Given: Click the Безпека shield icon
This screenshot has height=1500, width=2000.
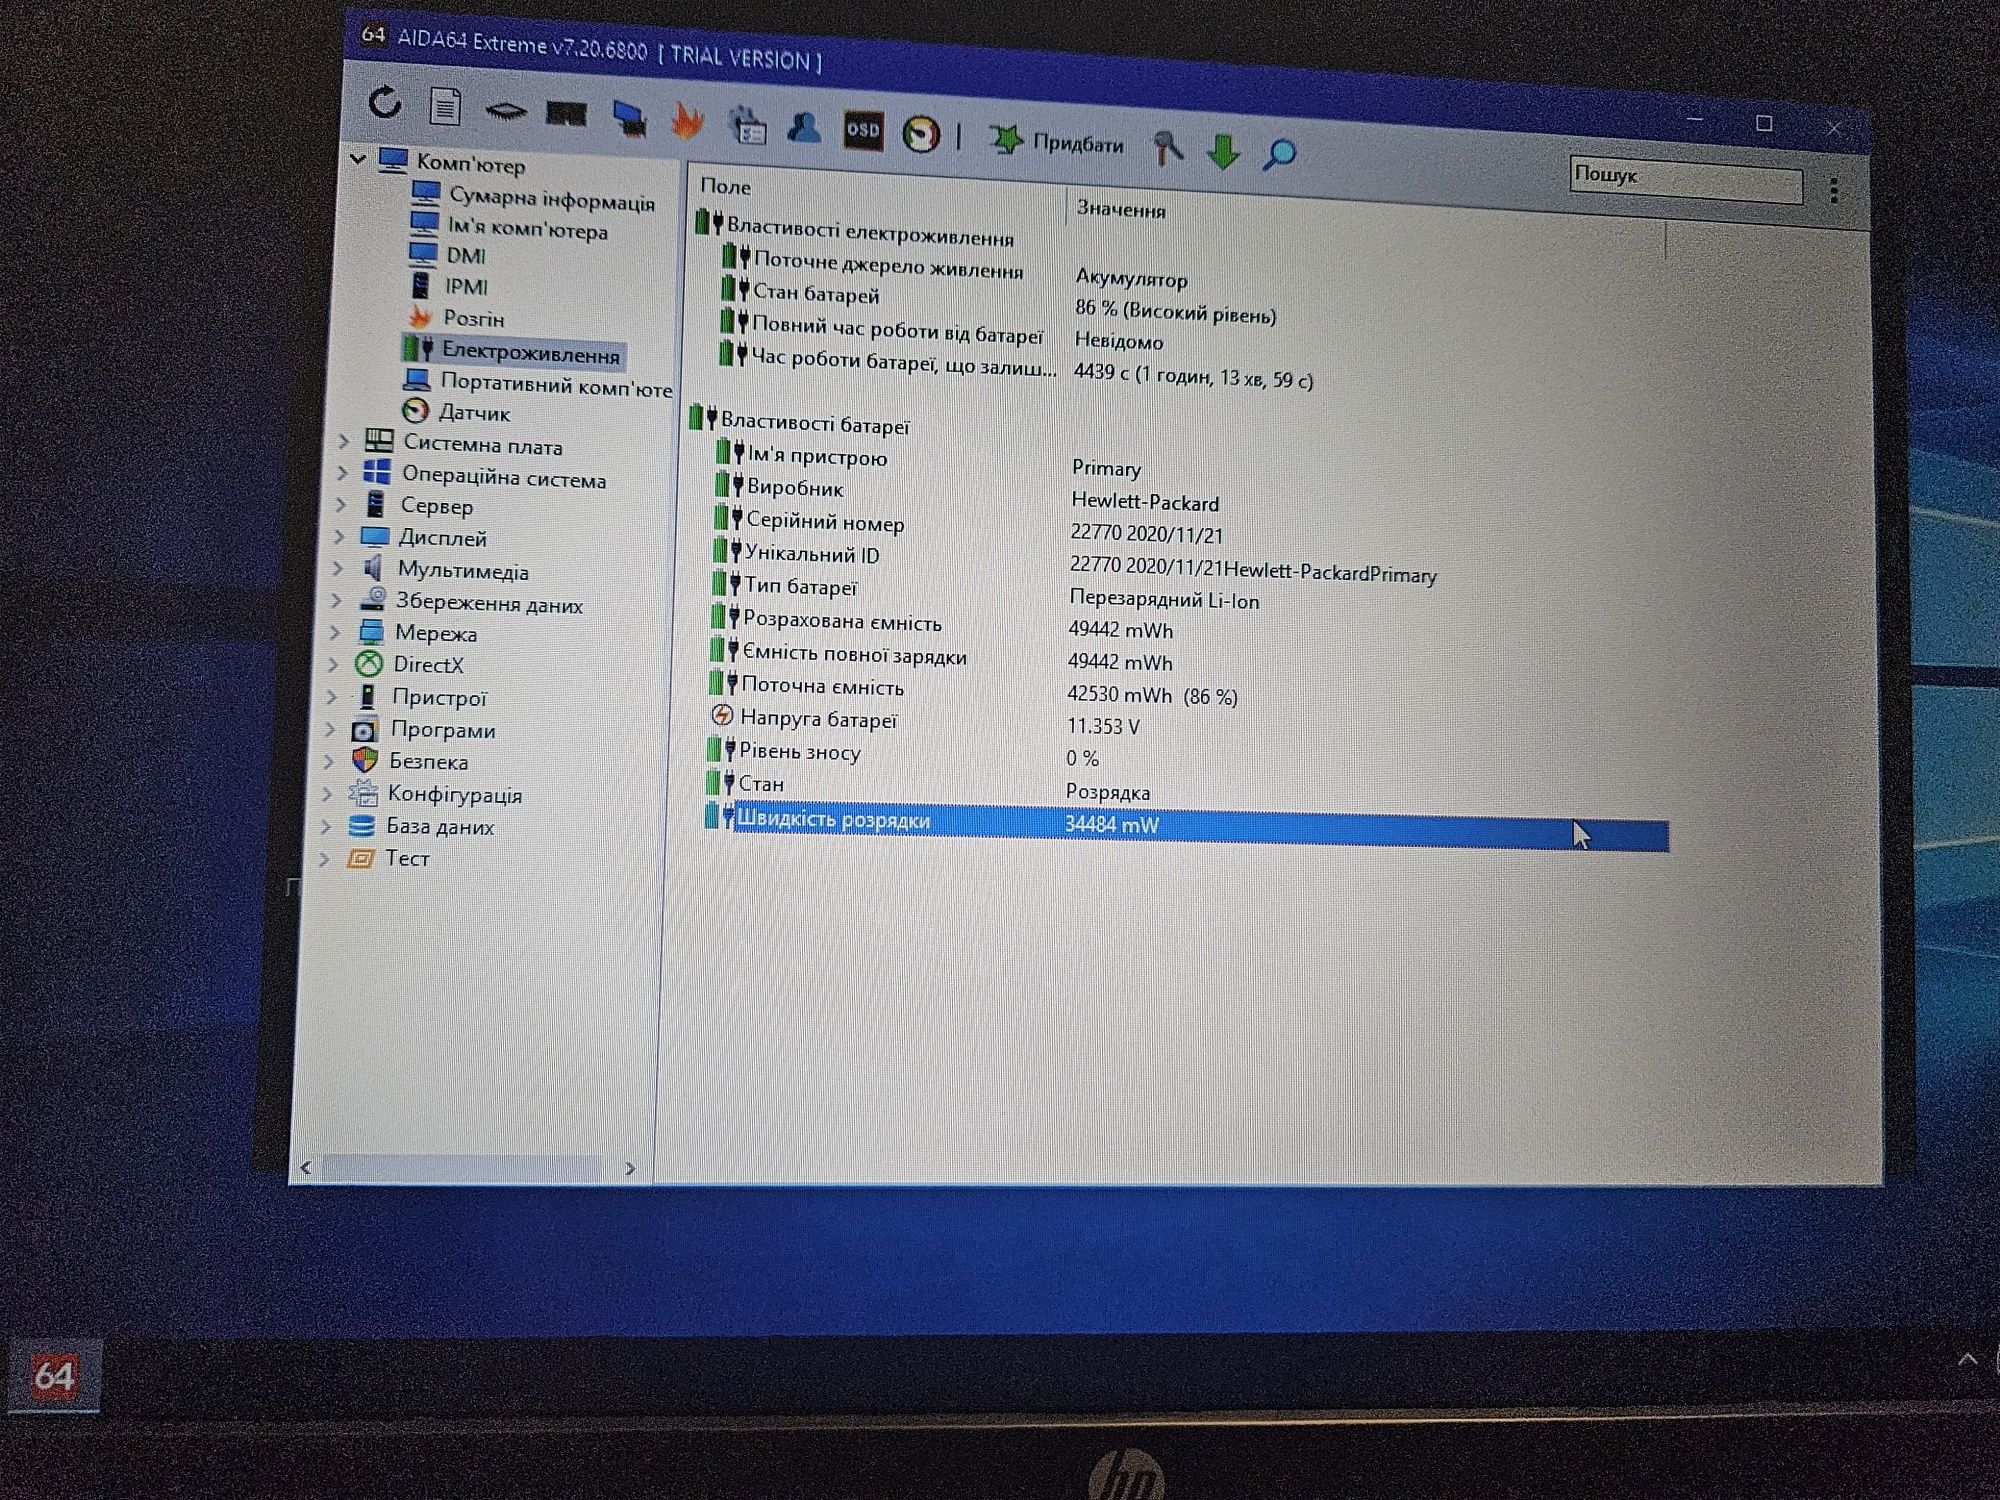Looking at the screenshot, I should coord(365,760).
